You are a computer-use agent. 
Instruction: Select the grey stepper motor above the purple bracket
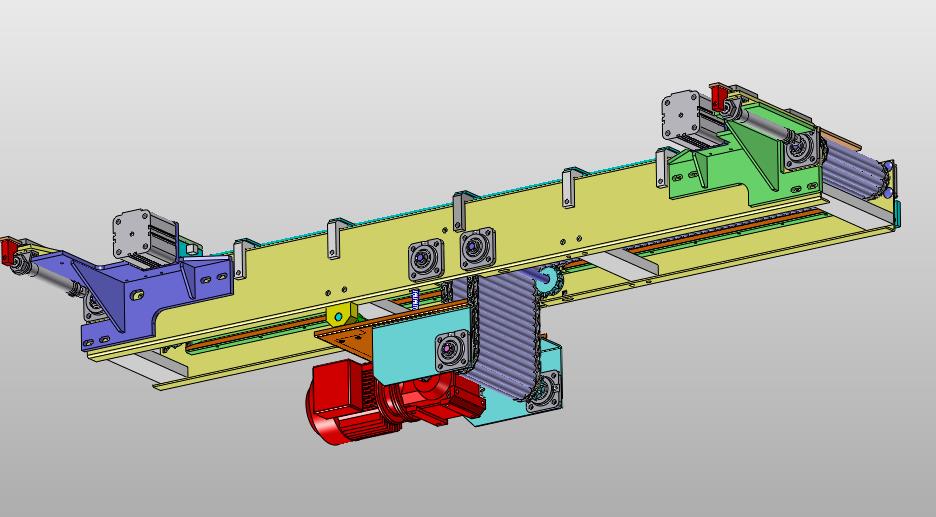pos(144,238)
